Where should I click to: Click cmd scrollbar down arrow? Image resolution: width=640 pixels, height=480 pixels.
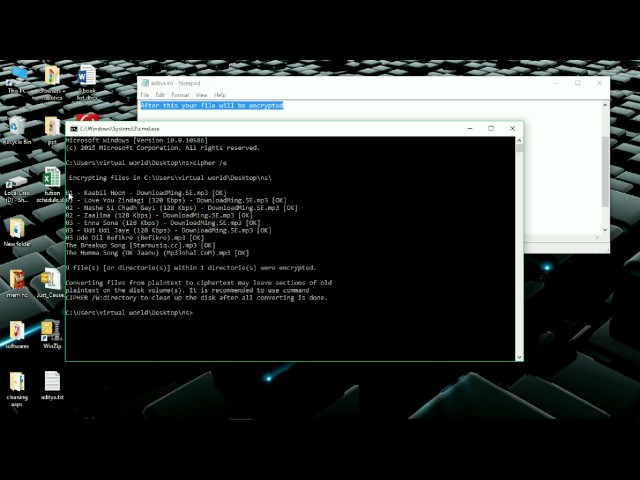(519, 357)
